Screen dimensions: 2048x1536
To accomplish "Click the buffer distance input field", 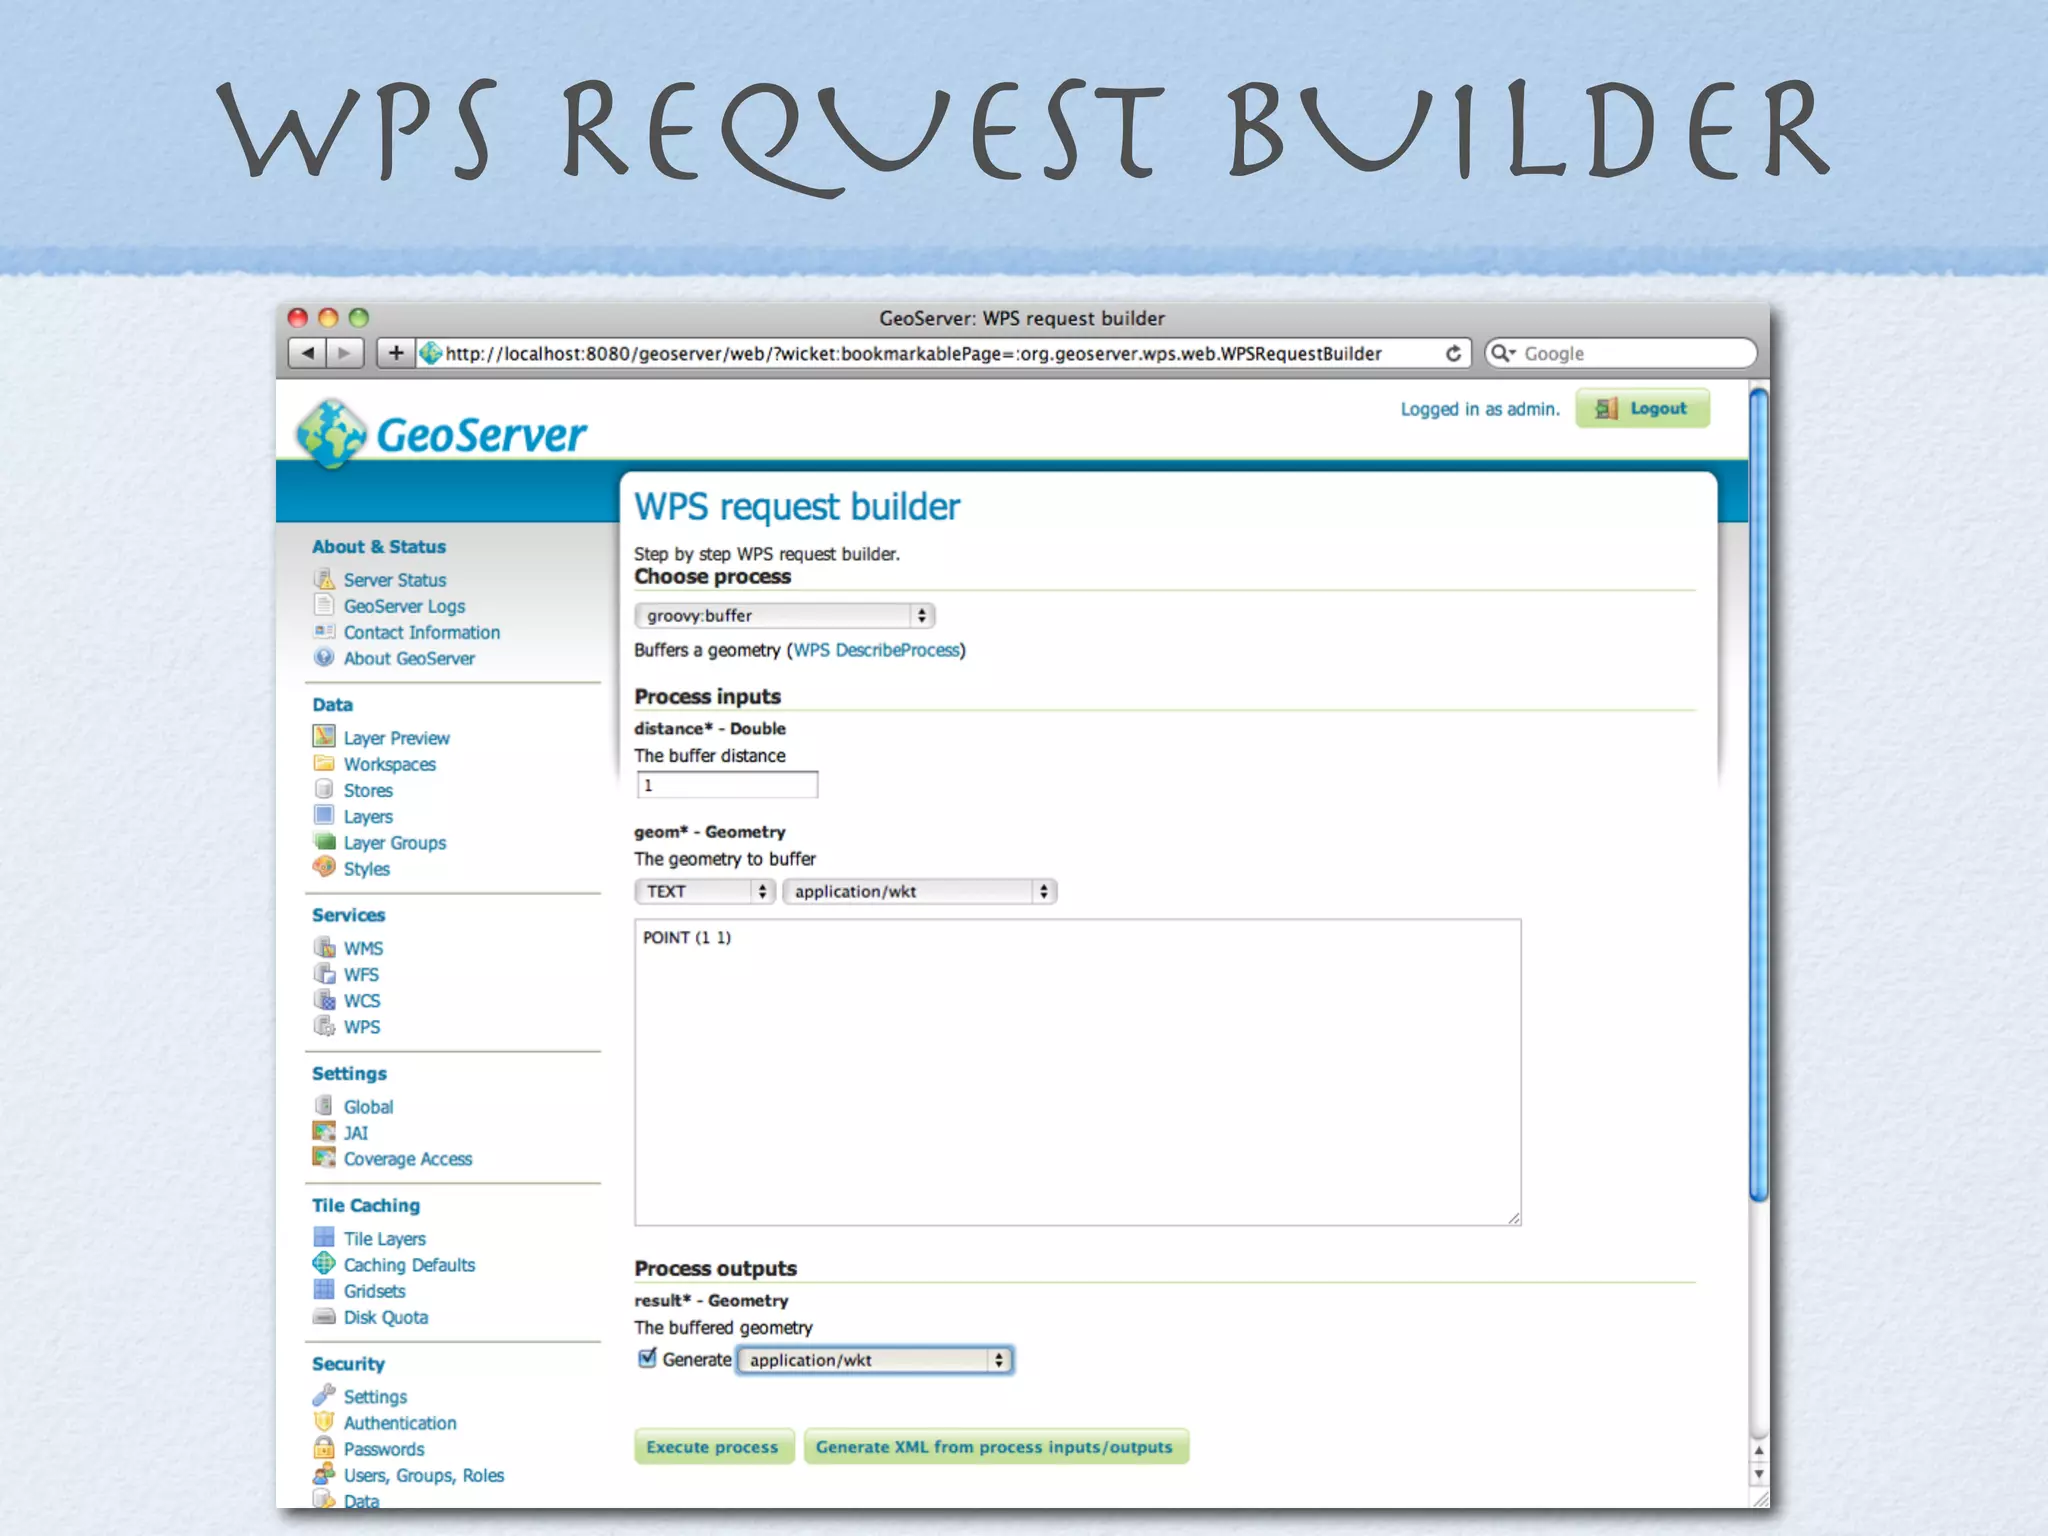I will [727, 786].
